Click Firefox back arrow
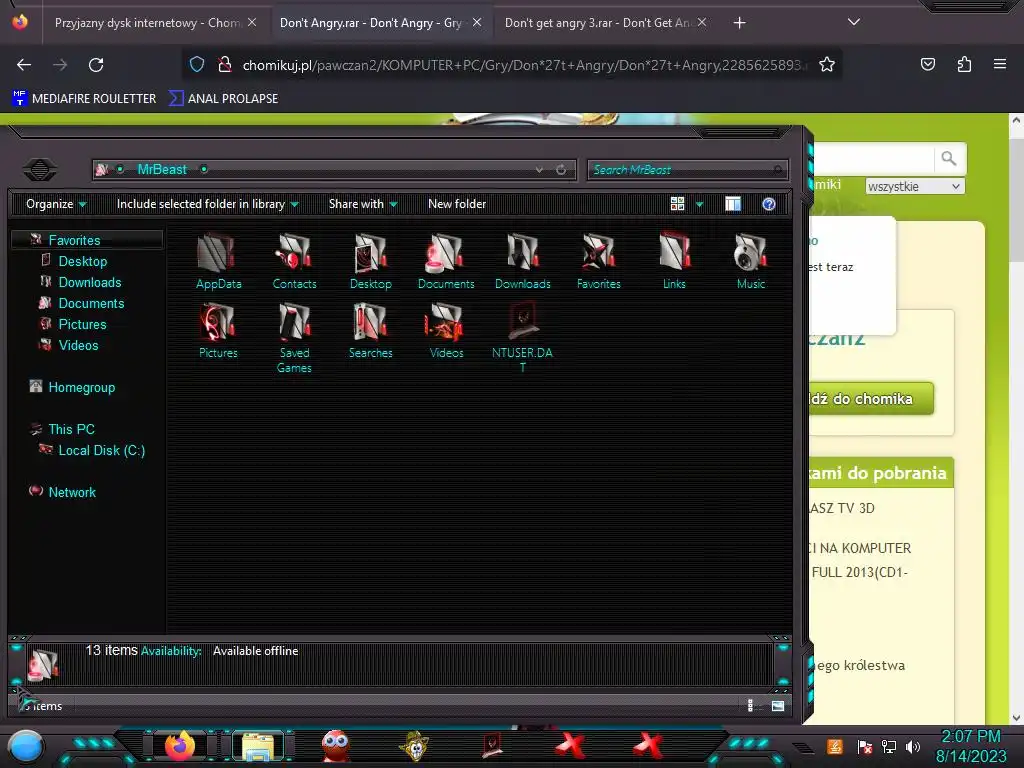 coord(24,65)
